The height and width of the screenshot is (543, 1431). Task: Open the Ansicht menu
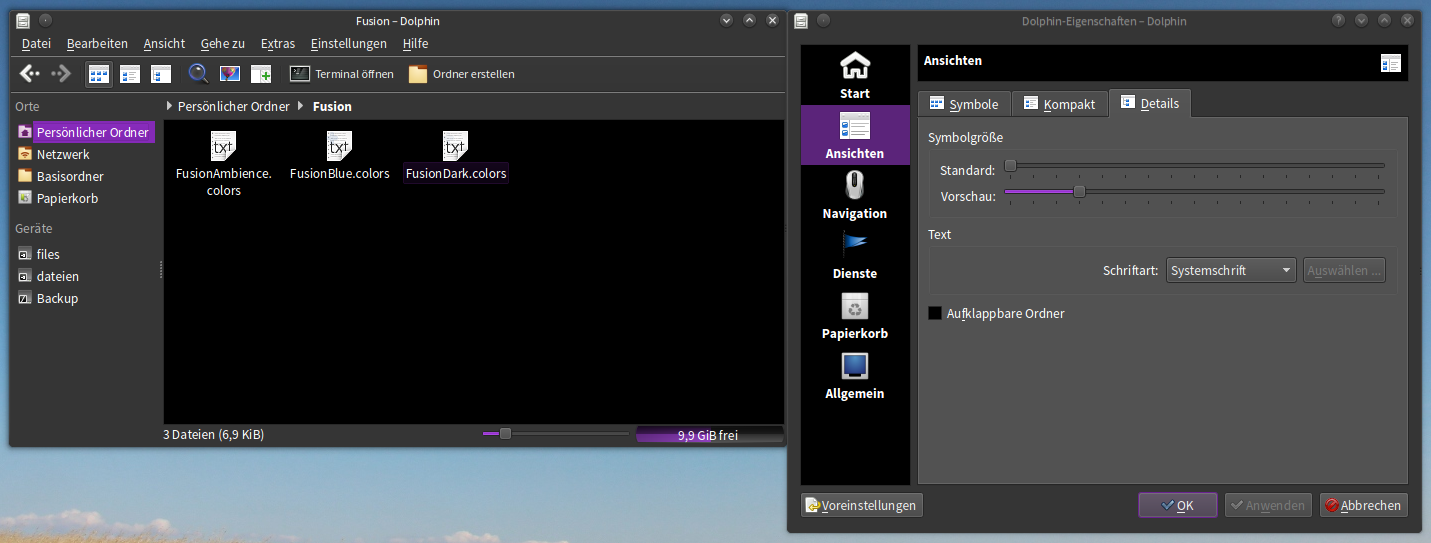pyautogui.click(x=164, y=43)
